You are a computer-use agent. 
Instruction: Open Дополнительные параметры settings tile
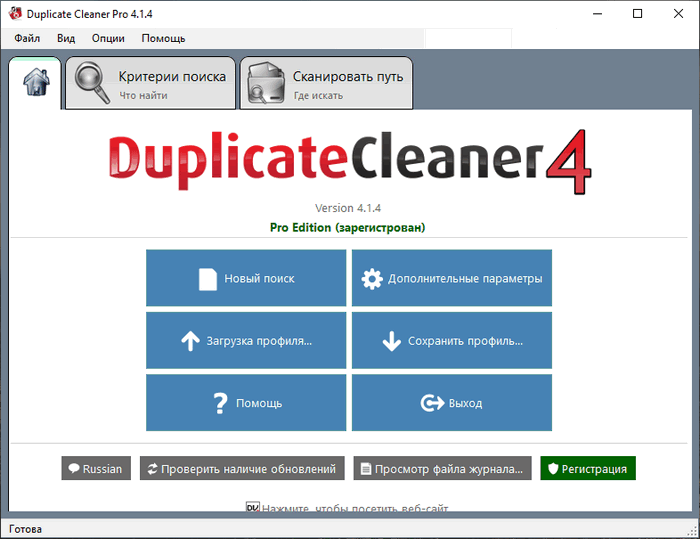452,278
